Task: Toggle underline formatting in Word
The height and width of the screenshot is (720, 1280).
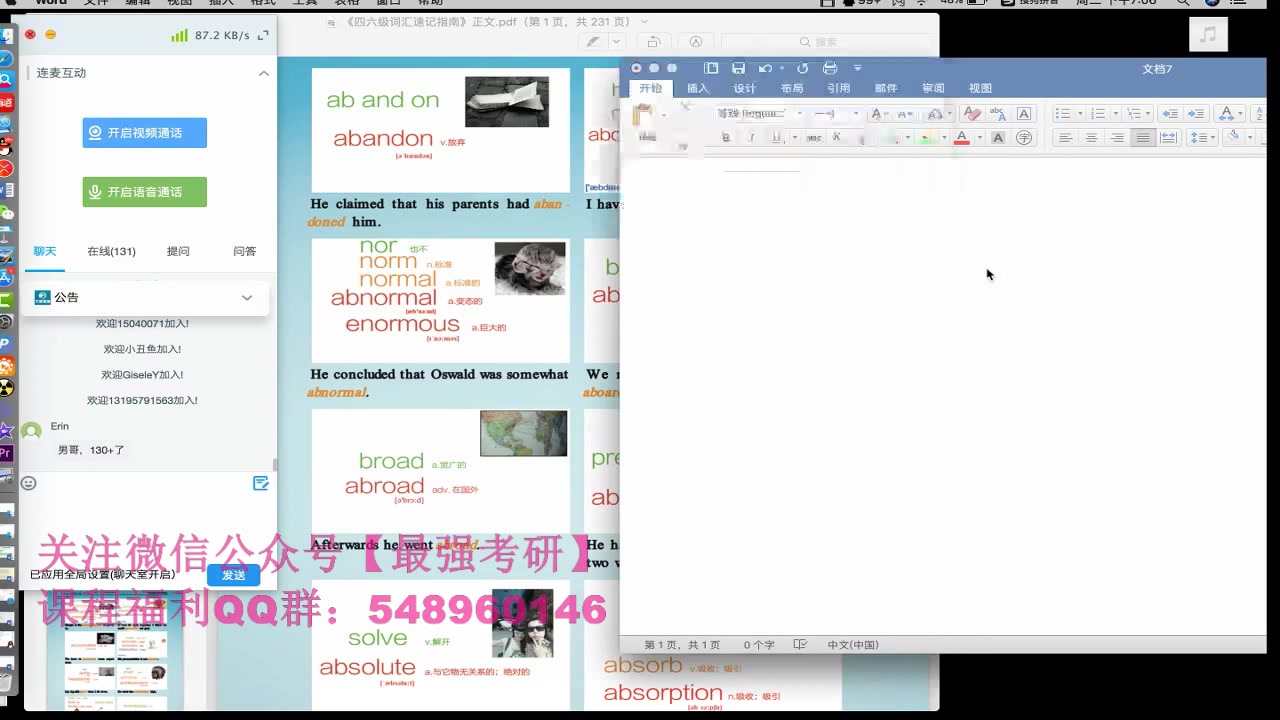Action: 776,138
